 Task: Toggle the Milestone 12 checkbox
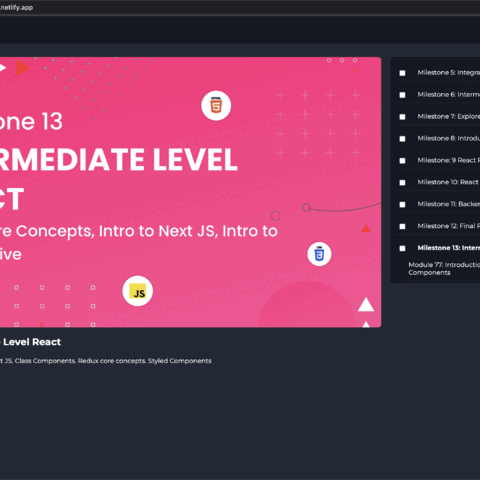coord(402,227)
